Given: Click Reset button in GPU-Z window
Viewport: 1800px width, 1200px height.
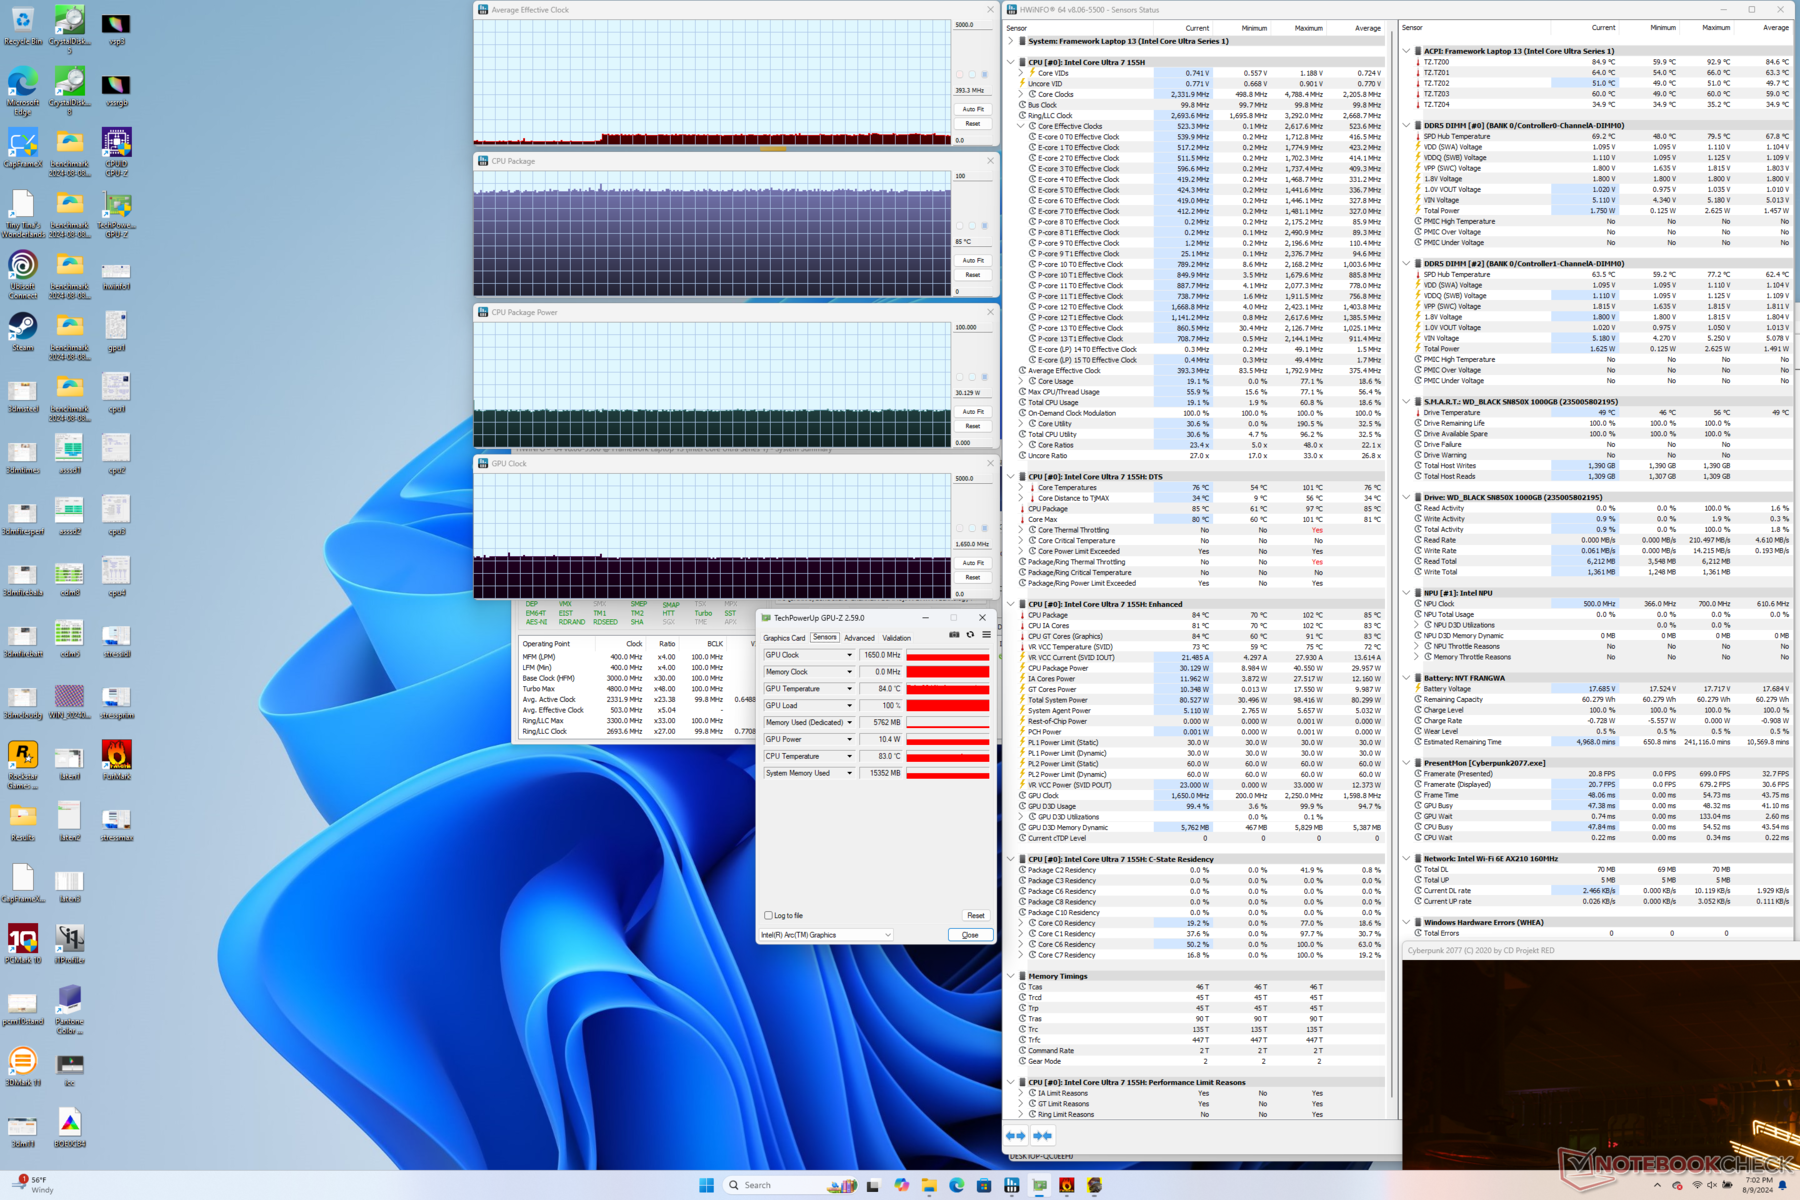Looking at the screenshot, I should tap(975, 915).
